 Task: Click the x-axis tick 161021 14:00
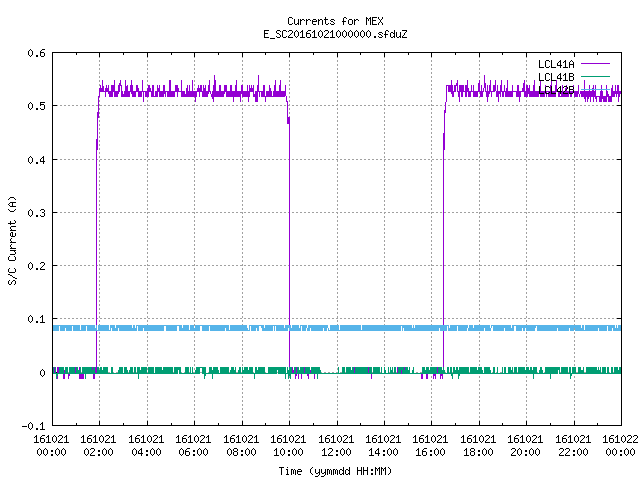pos(383,446)
